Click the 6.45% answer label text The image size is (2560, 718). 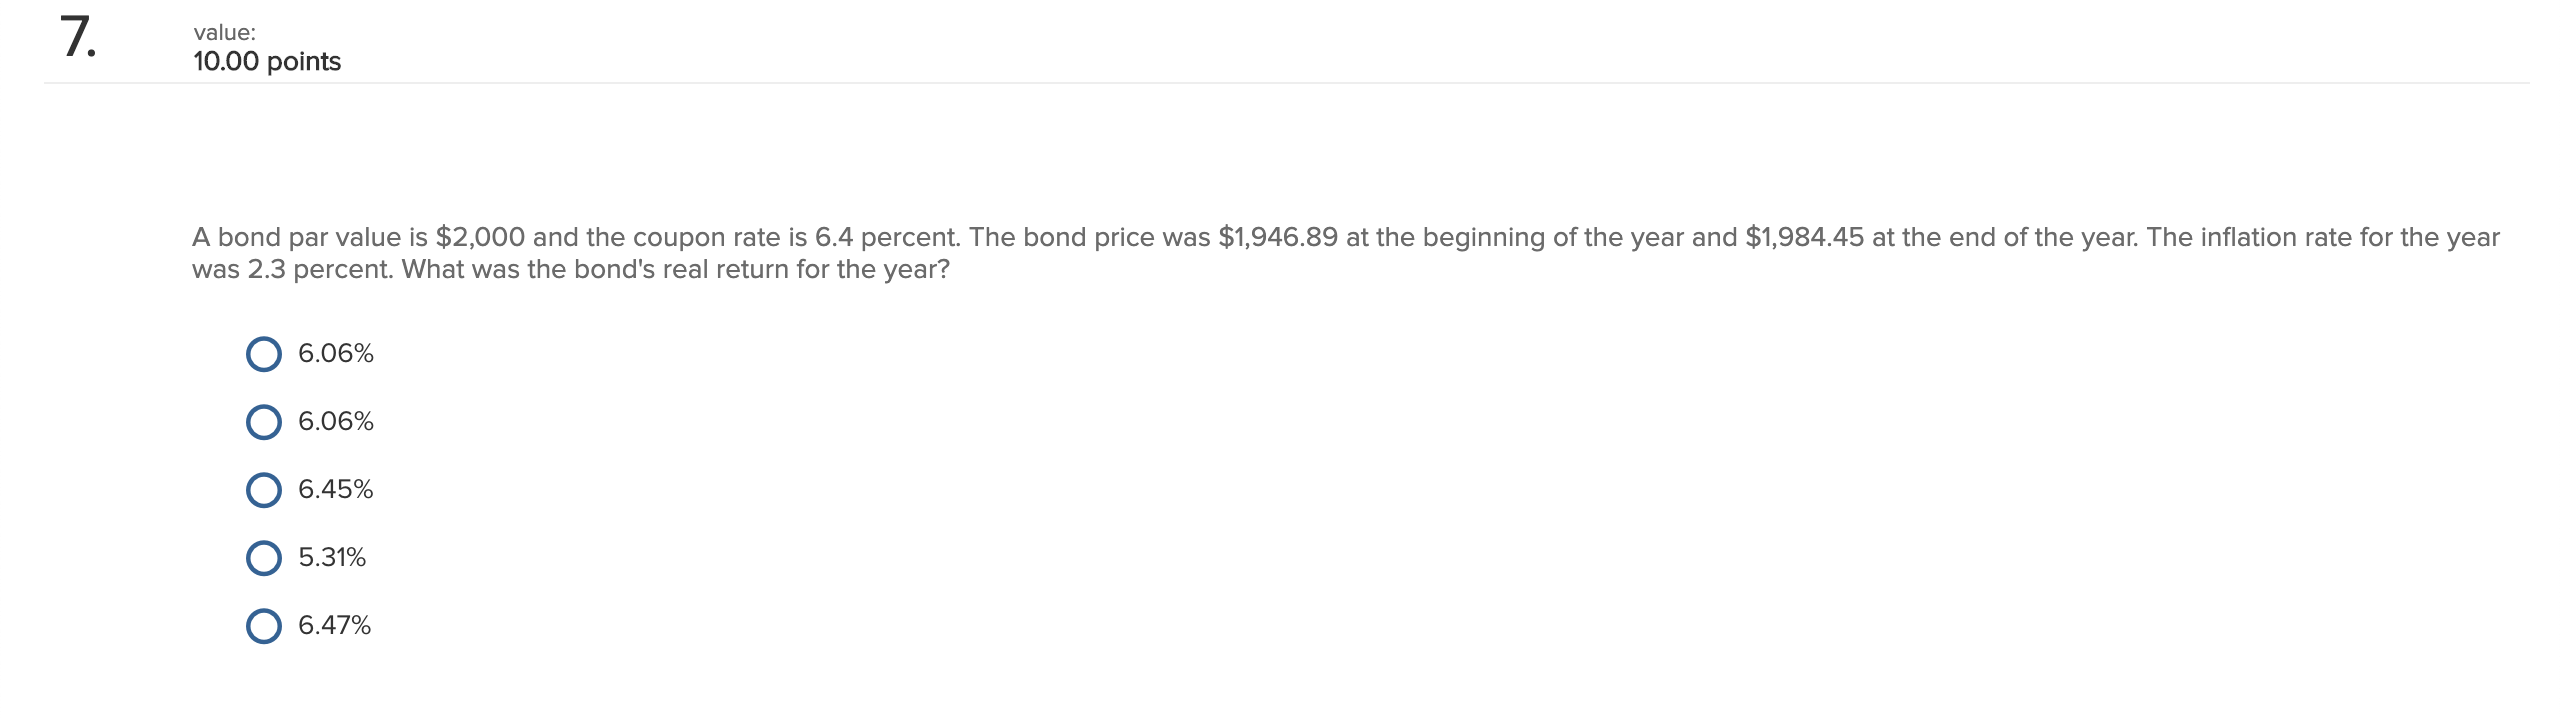(336, 489)
